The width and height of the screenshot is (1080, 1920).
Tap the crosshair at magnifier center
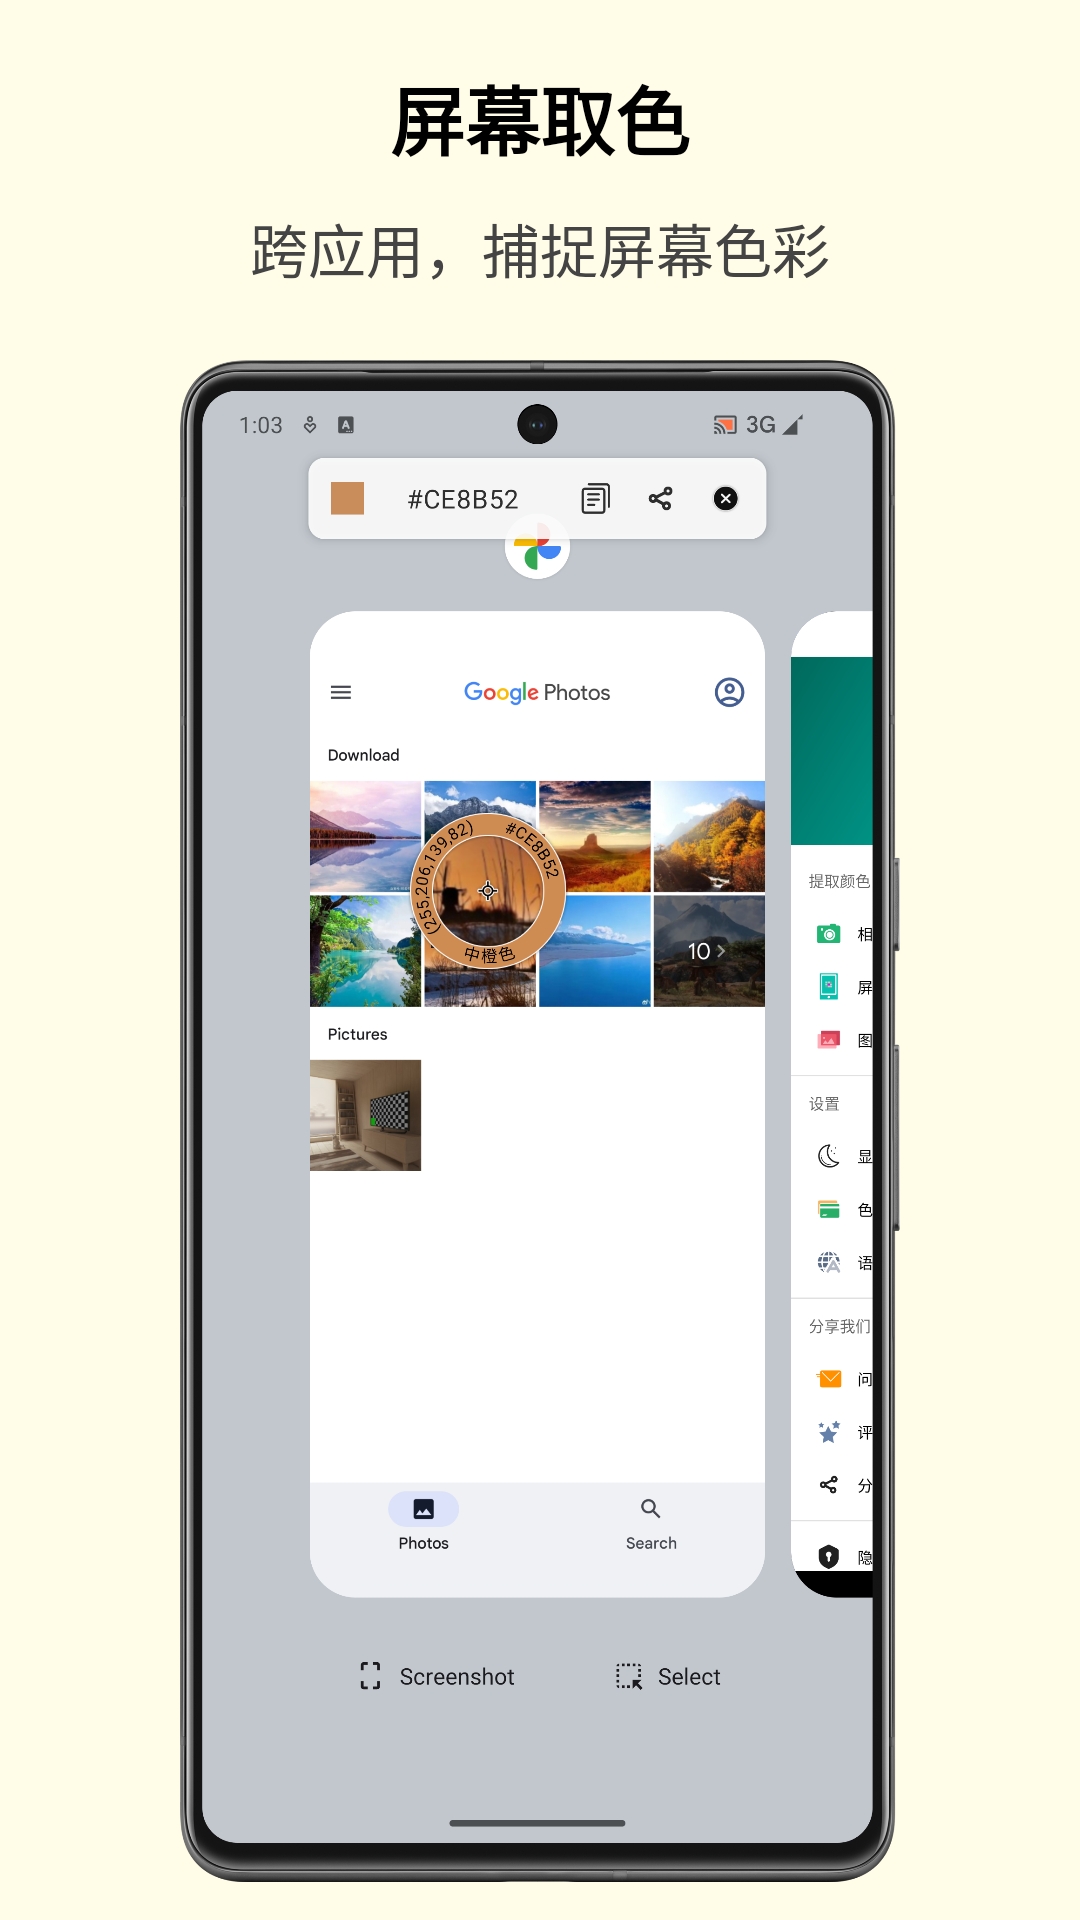[x=488, y=890]
